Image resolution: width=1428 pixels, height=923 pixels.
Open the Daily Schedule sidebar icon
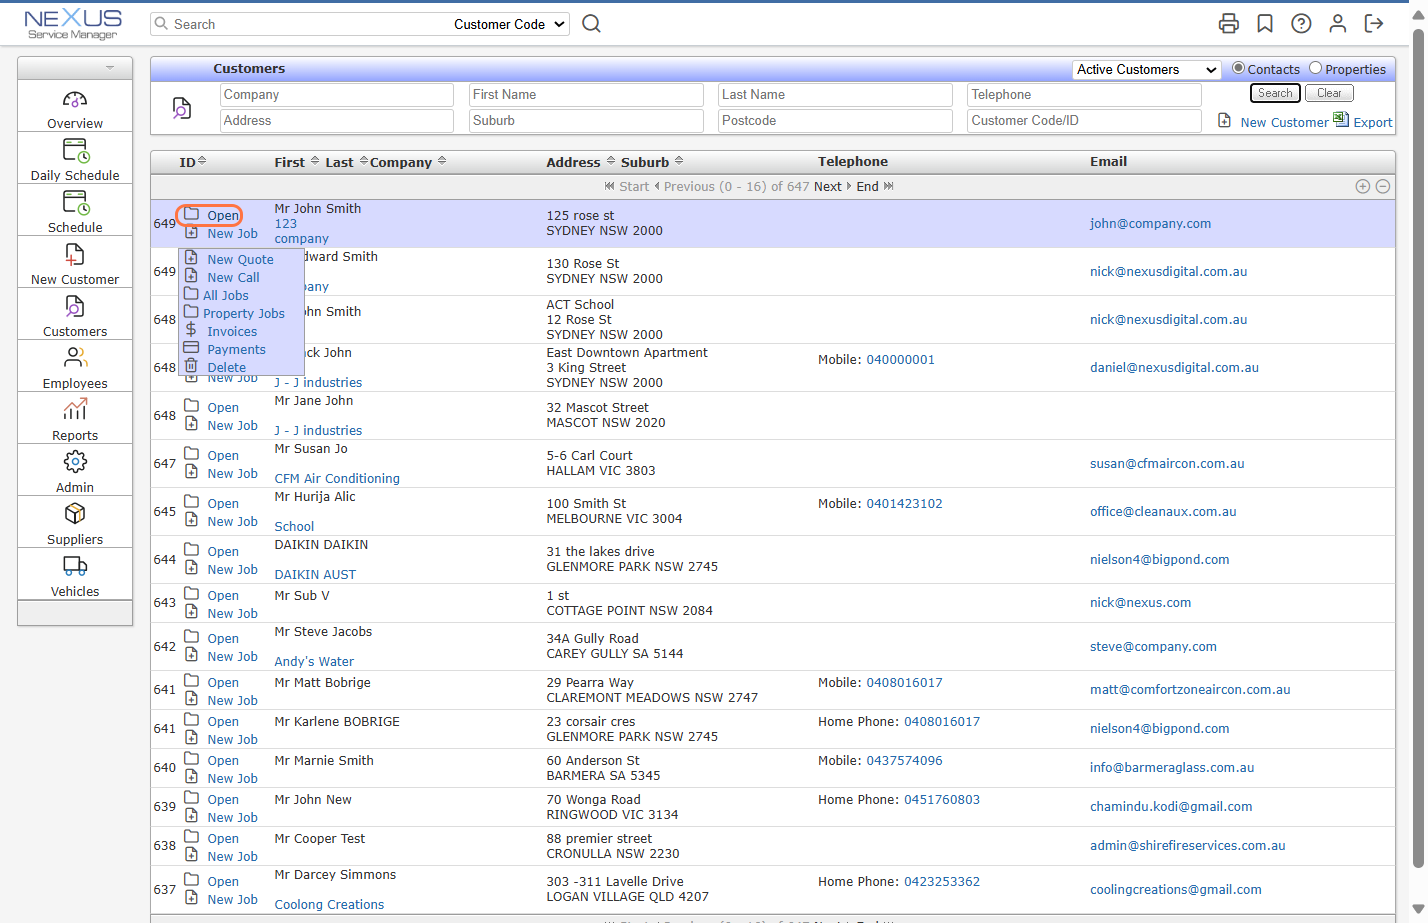tap(75, 151)
